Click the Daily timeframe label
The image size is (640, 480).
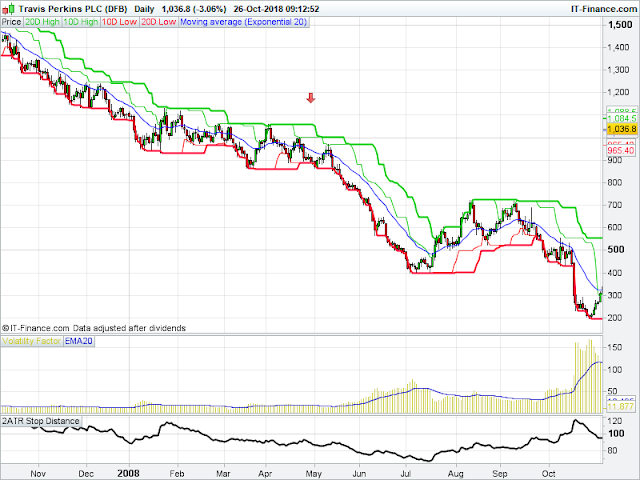coord(144,9)
